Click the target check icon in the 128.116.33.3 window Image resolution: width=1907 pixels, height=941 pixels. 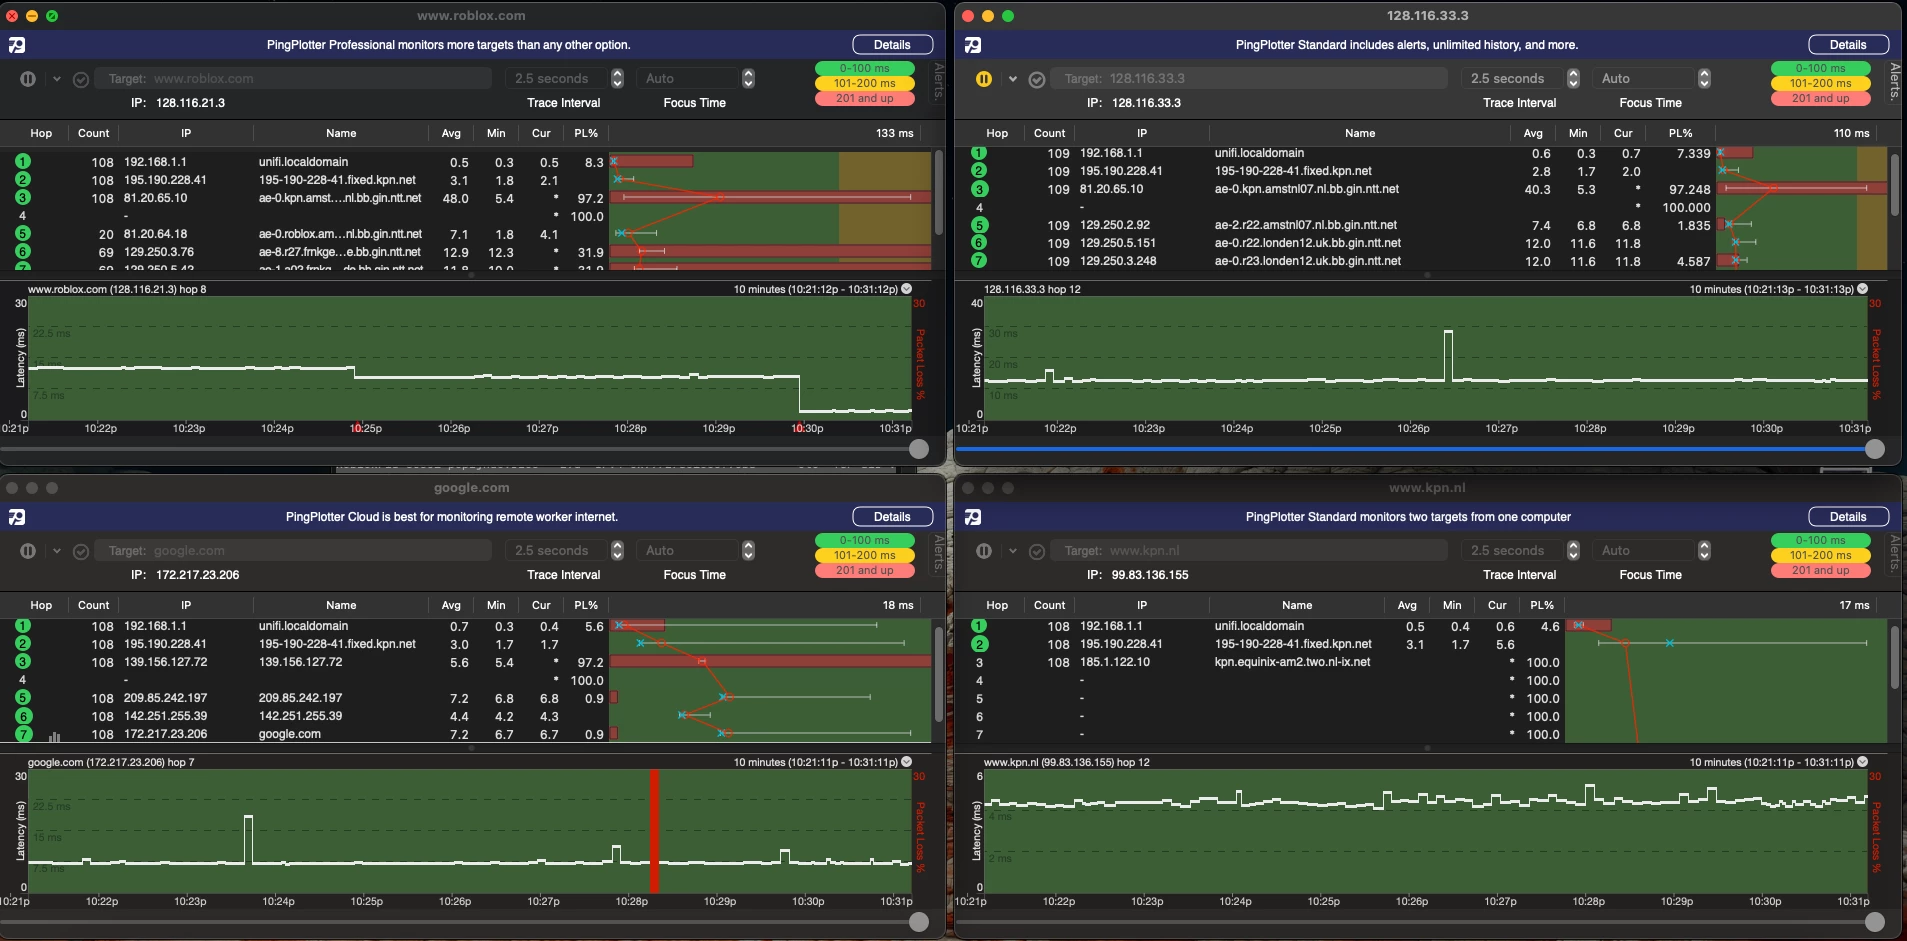(1037, 79)
